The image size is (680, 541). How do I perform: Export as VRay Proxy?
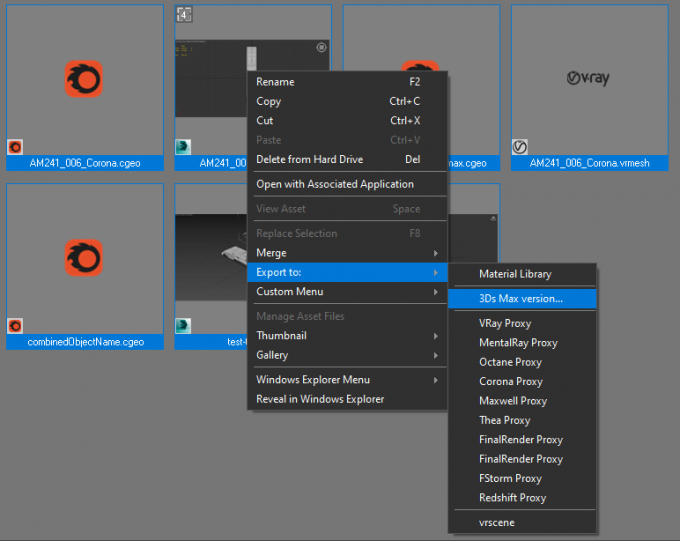(x=522, y=323)
